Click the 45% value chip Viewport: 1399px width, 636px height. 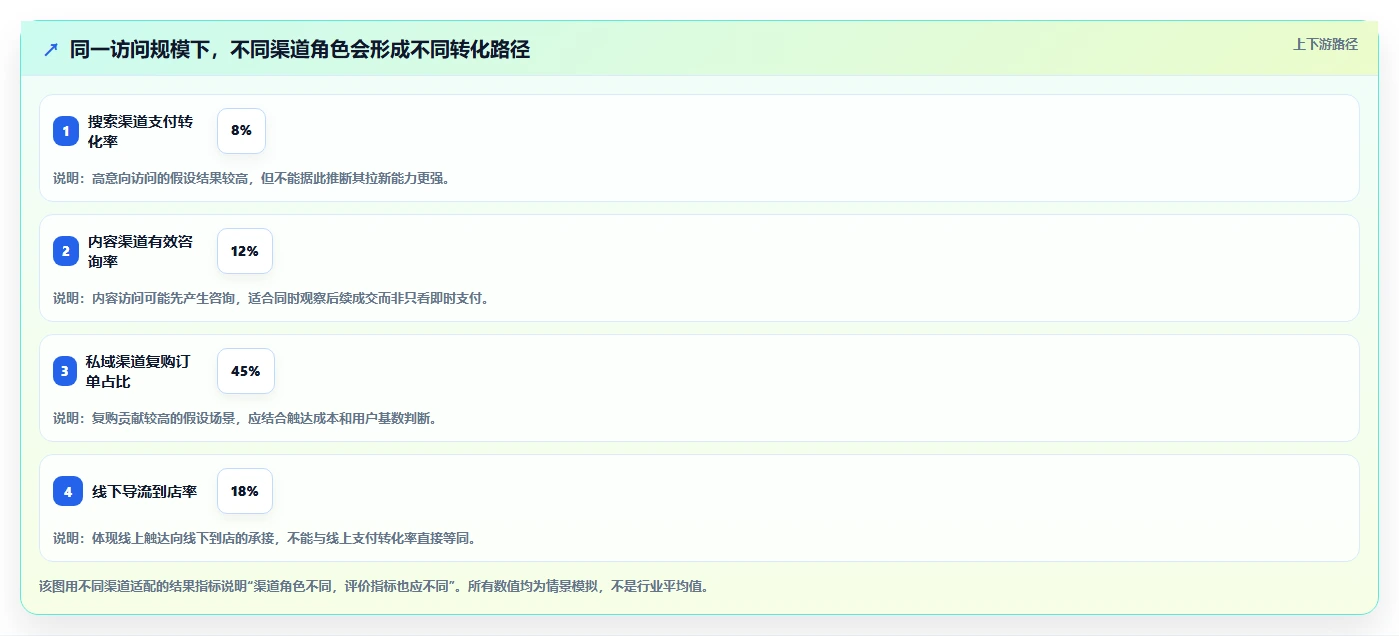[x=246, y=371]
